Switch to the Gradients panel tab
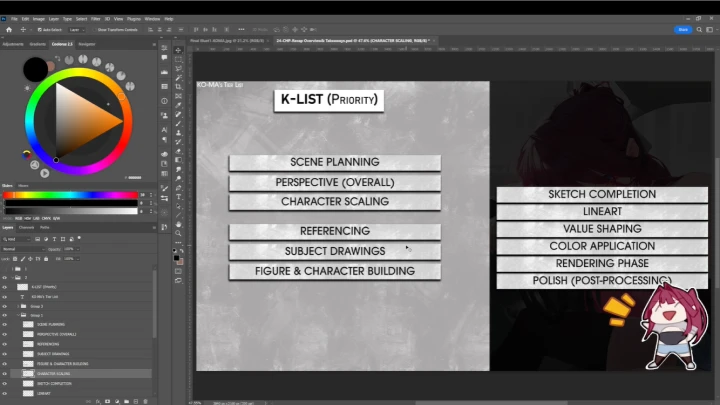The width and height of the screenshot is (720, 405). coord(37,44)
